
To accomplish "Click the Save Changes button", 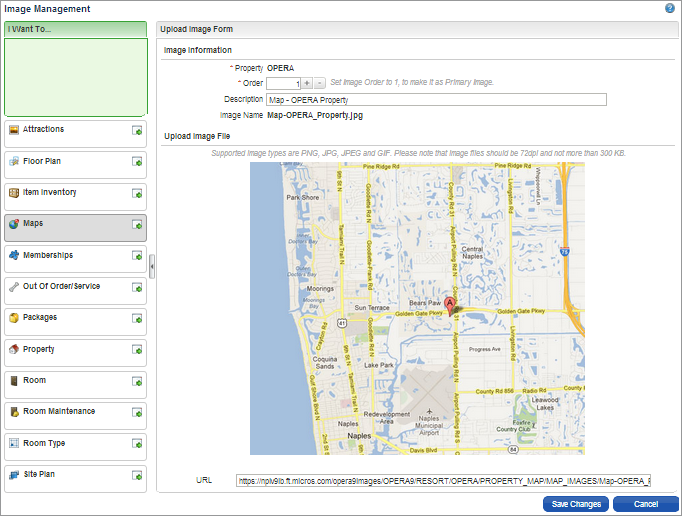I will point(576,504).
